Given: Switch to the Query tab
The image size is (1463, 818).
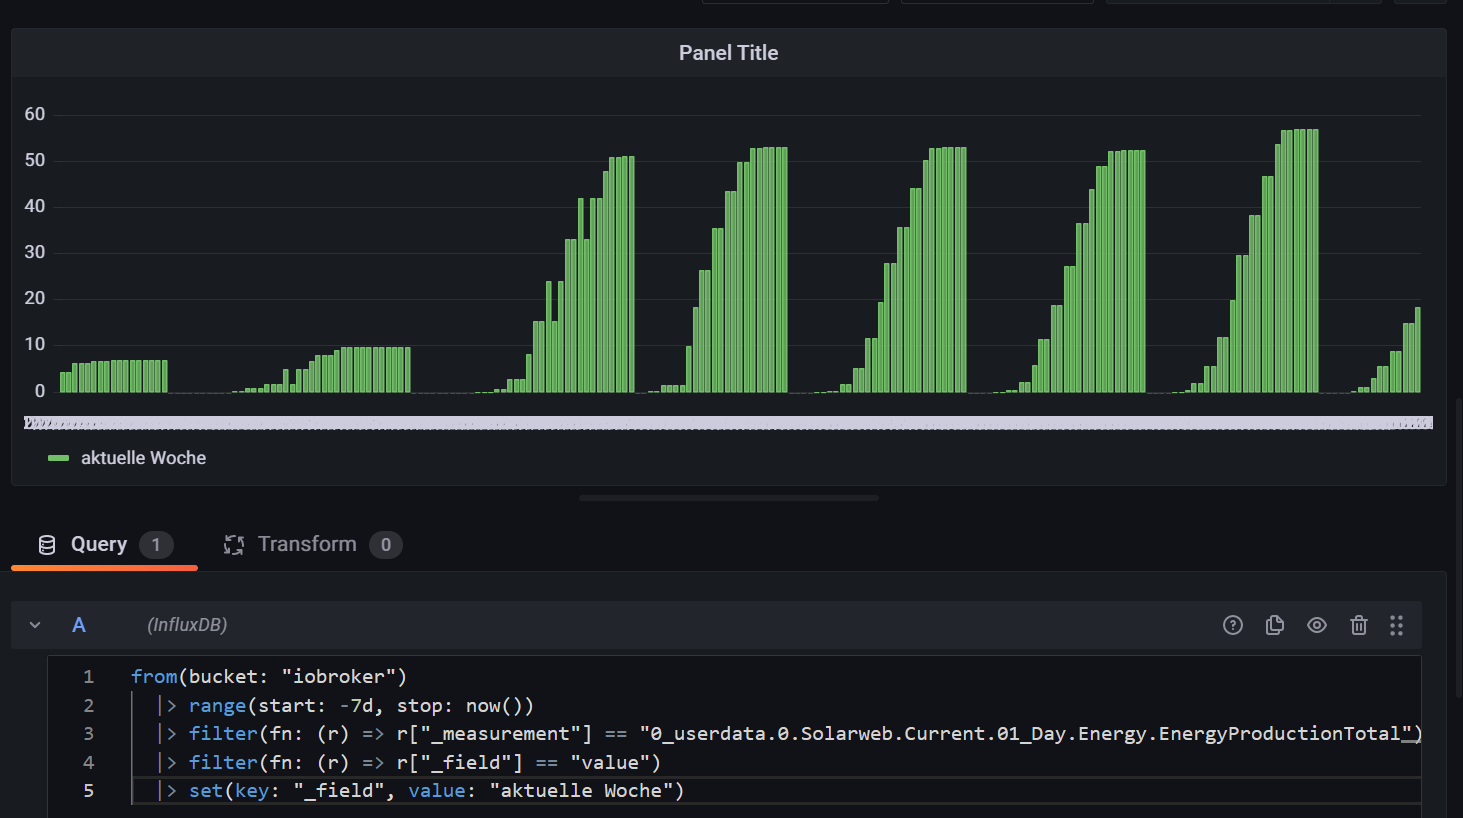Looking at the screenshot, I should tap(105, 545).
